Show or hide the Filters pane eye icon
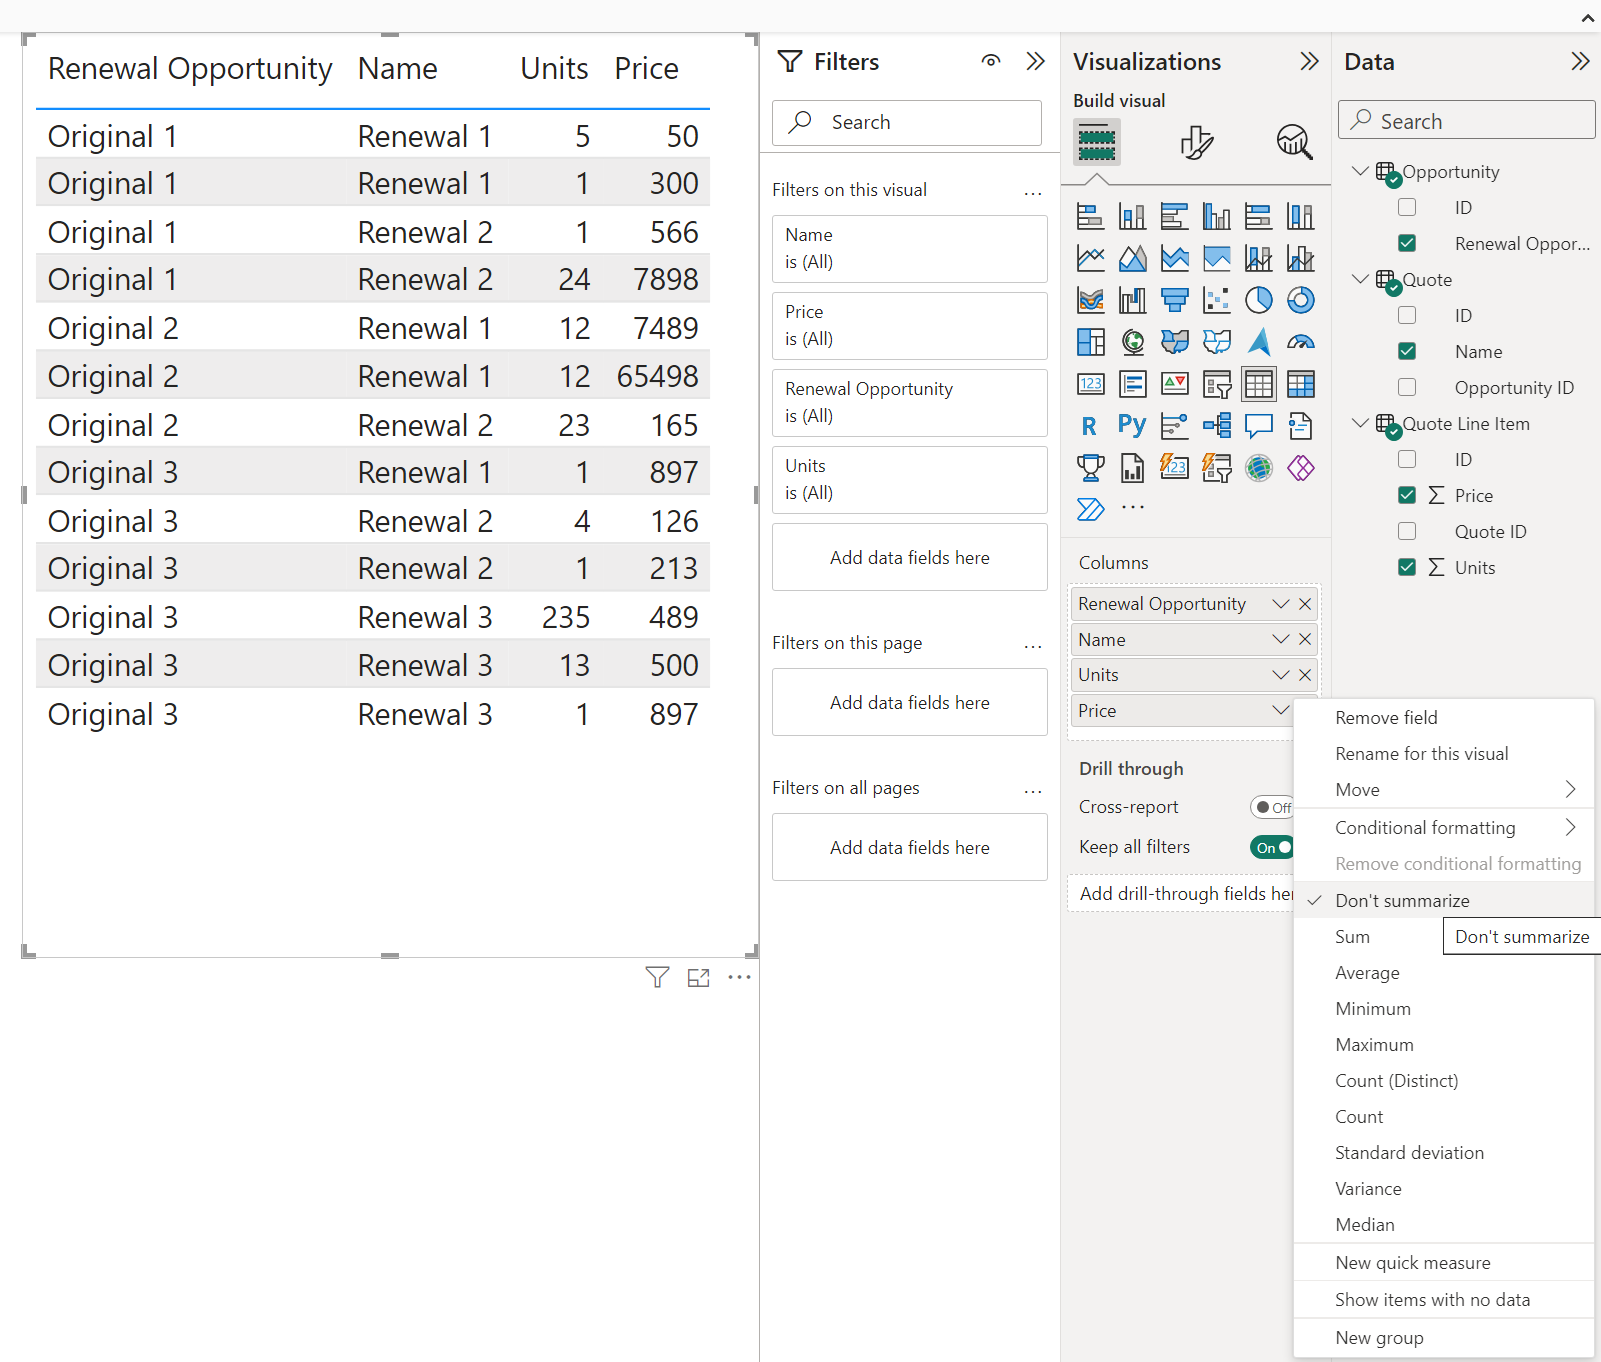 (x=991, y=61)
